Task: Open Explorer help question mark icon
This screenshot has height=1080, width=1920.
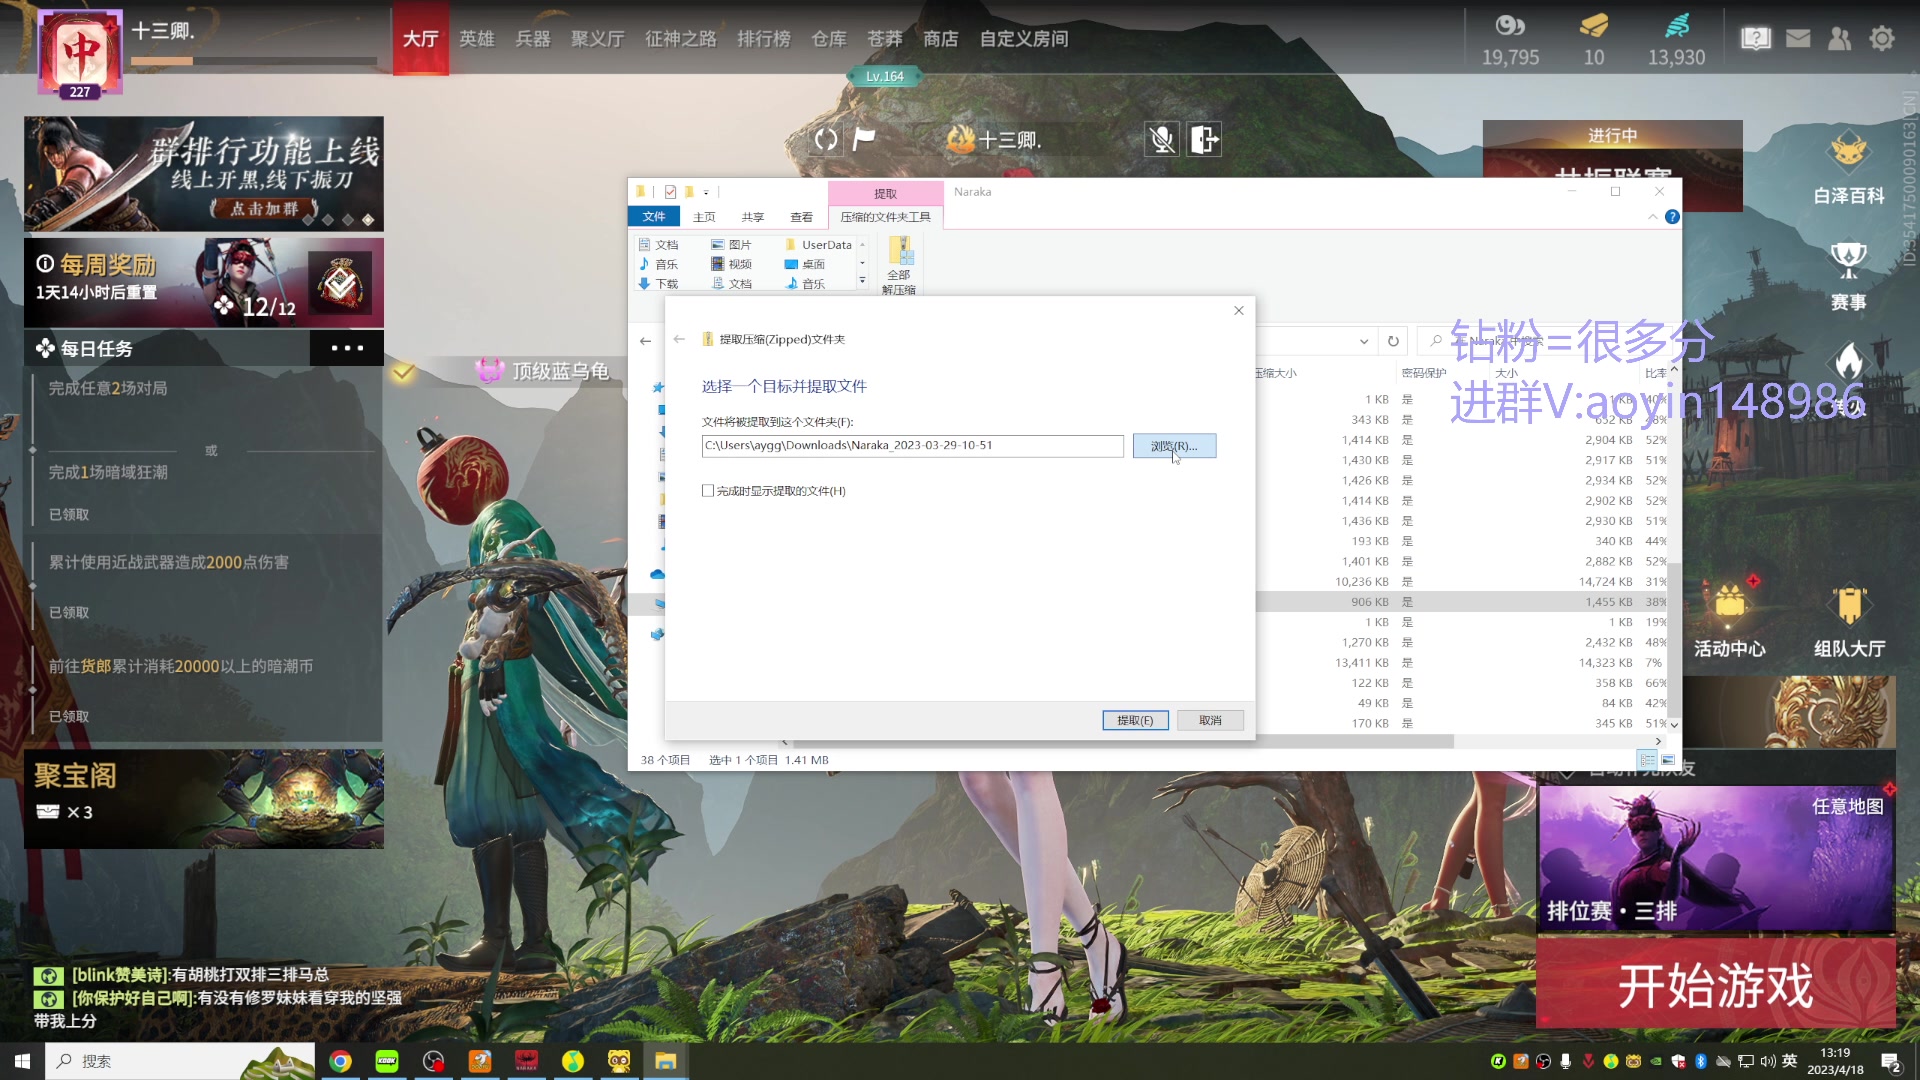Action: click(x=1672, y=217)
